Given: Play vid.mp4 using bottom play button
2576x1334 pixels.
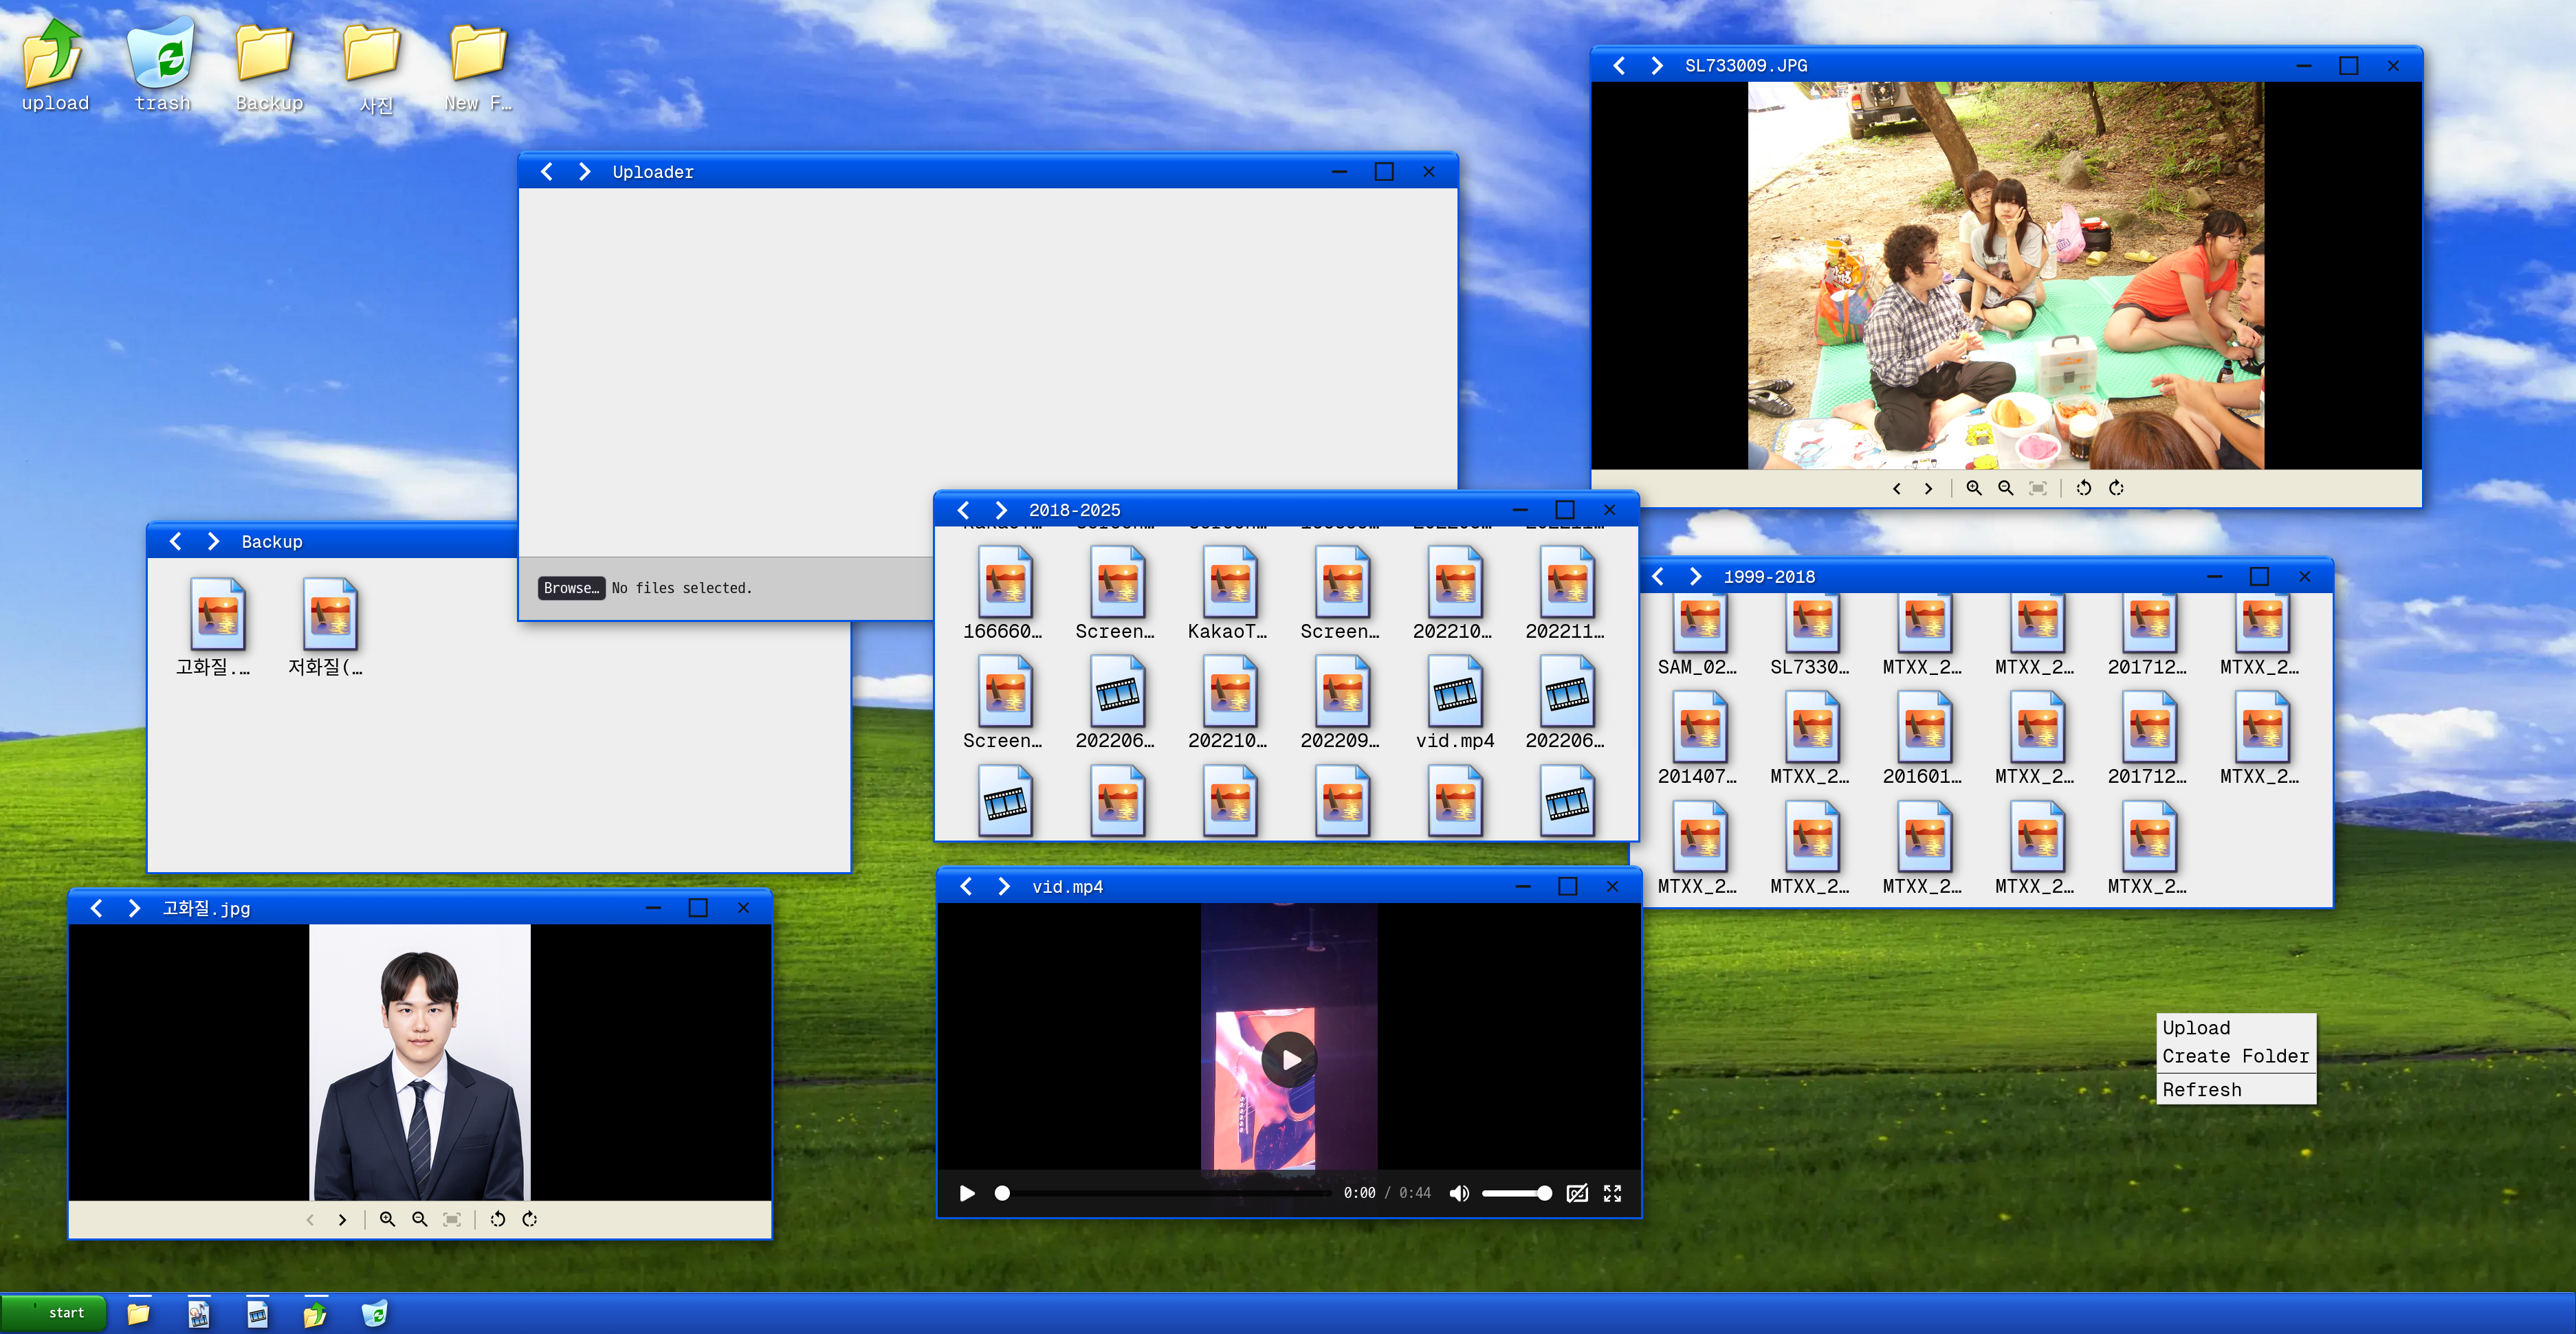Looking at the screenshot, I should (x=966, y=1193).
